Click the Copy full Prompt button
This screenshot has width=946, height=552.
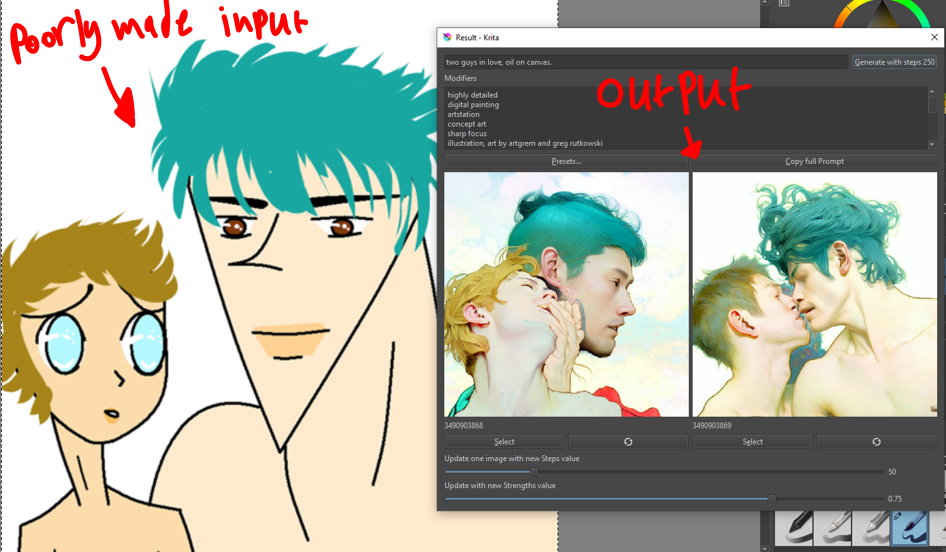point(814,161)
